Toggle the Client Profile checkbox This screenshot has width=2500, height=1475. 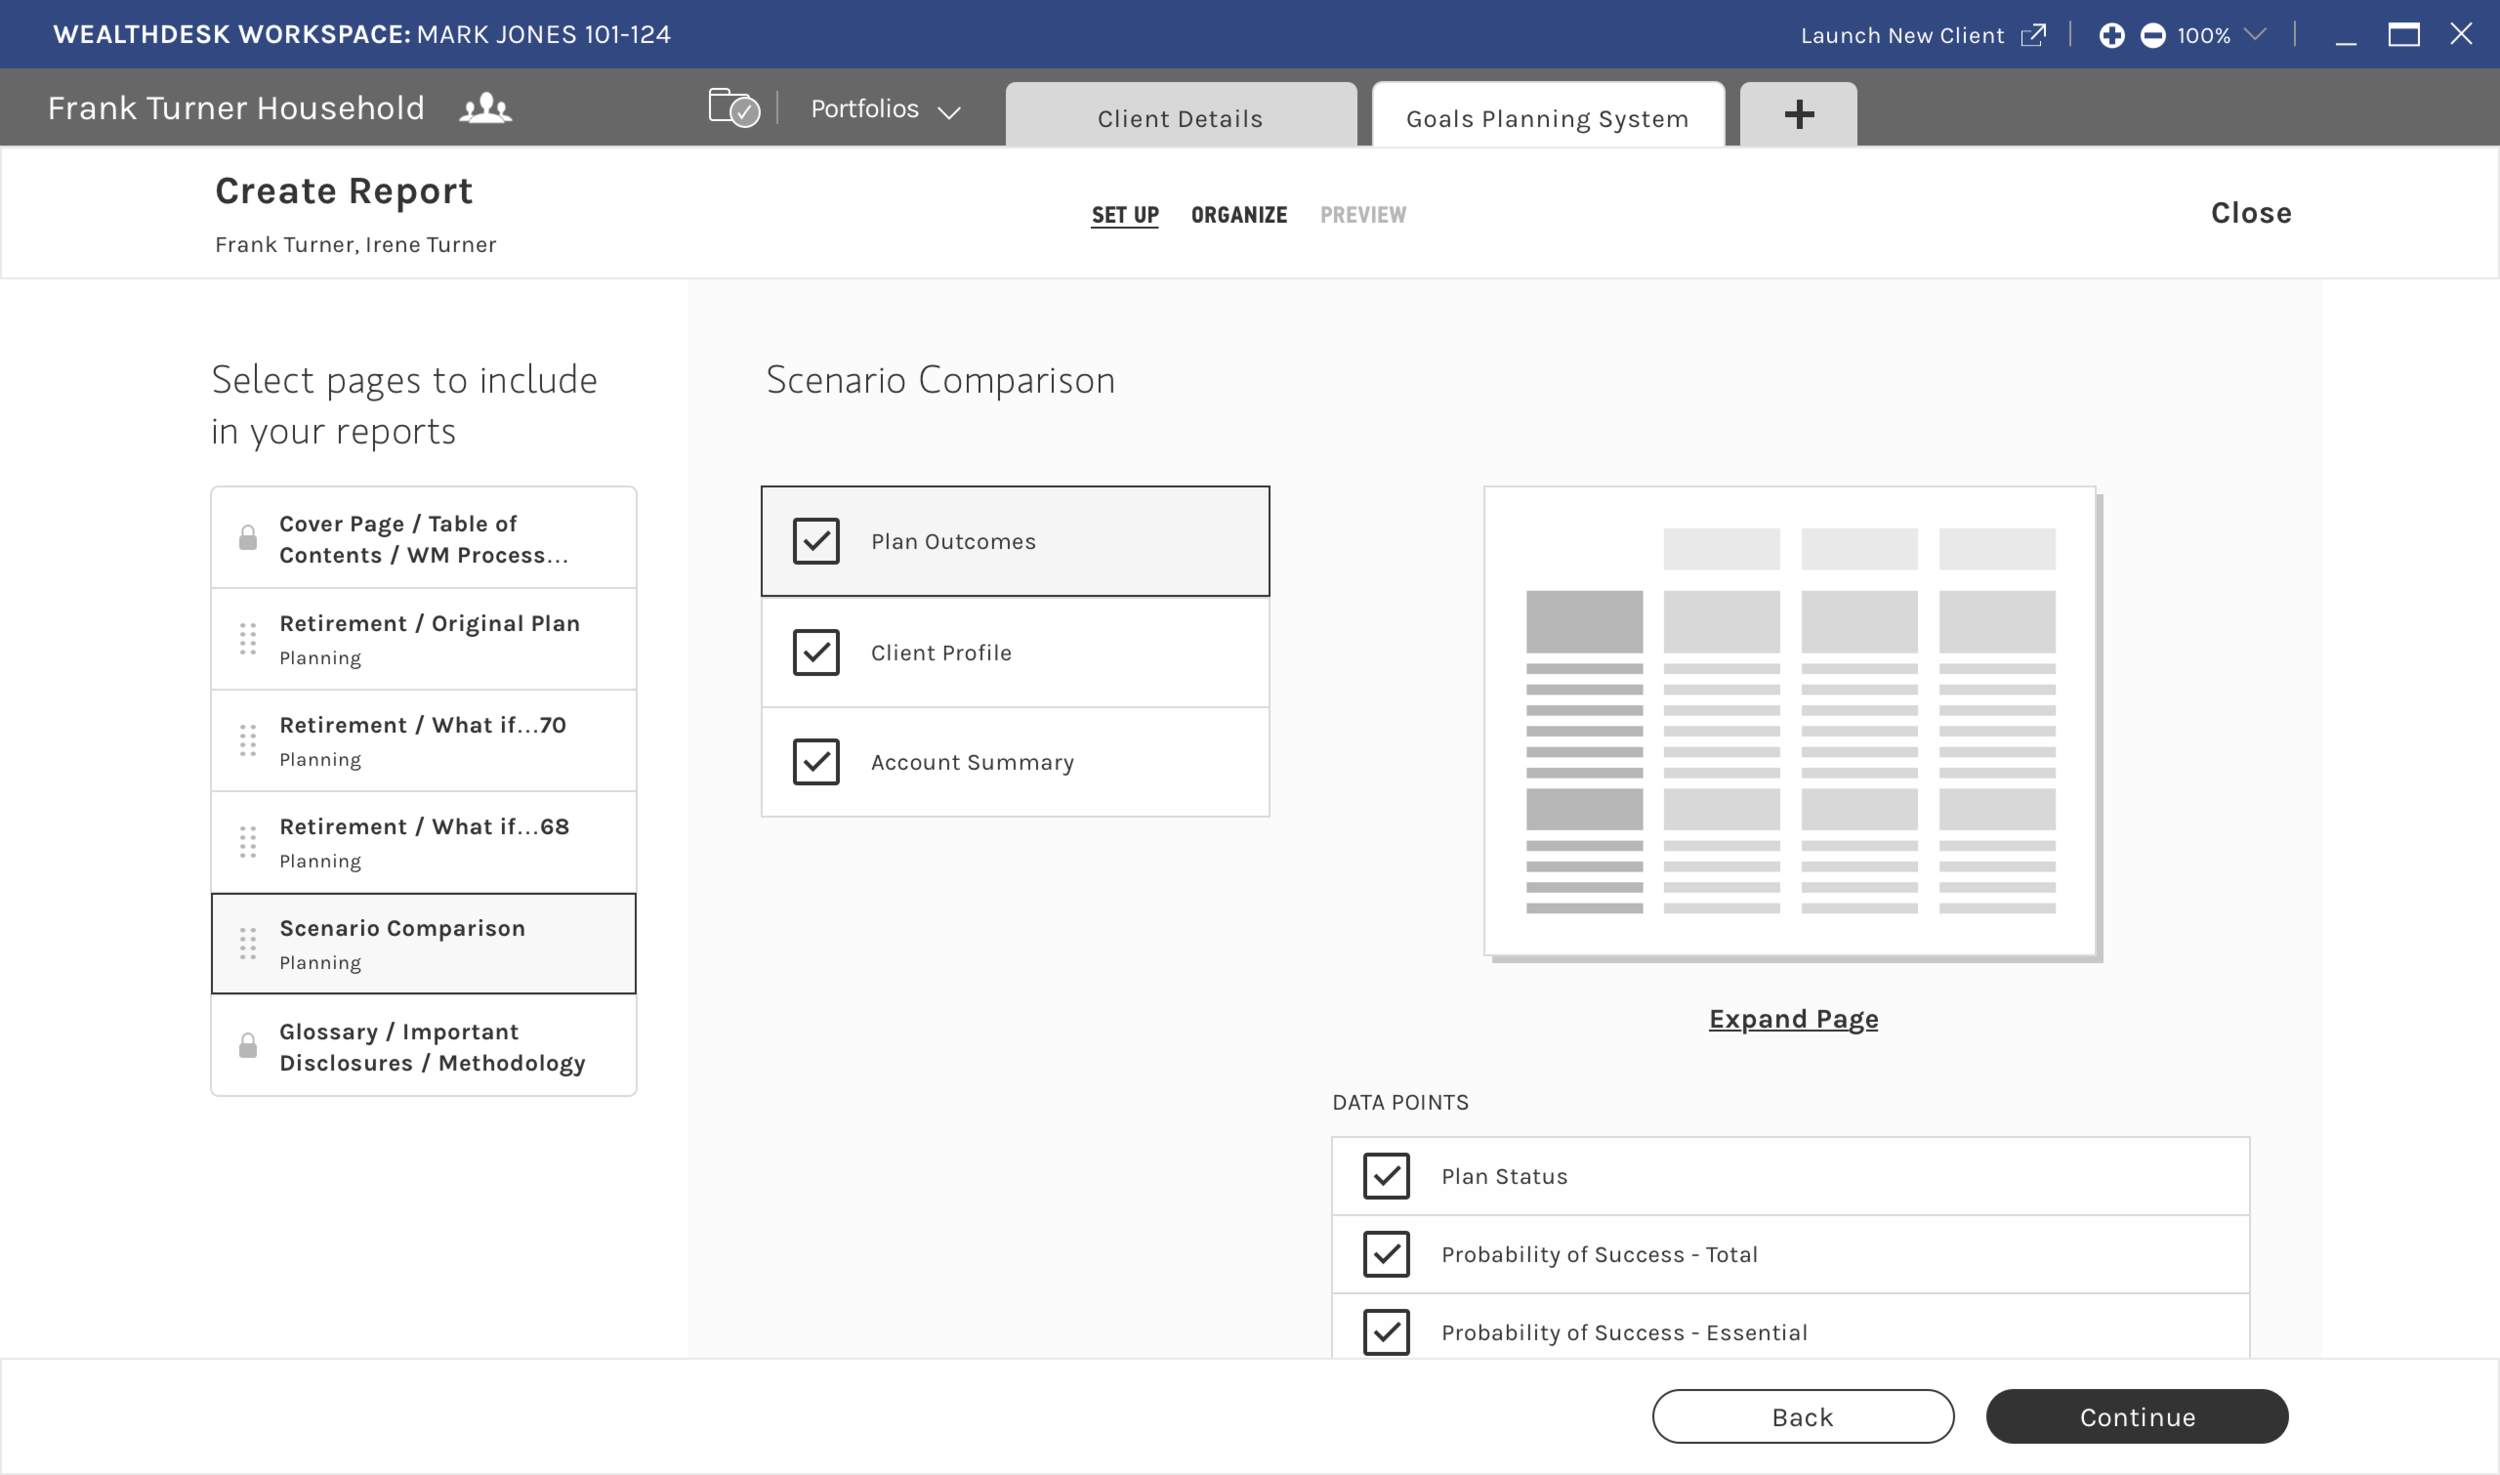point(816,652)
